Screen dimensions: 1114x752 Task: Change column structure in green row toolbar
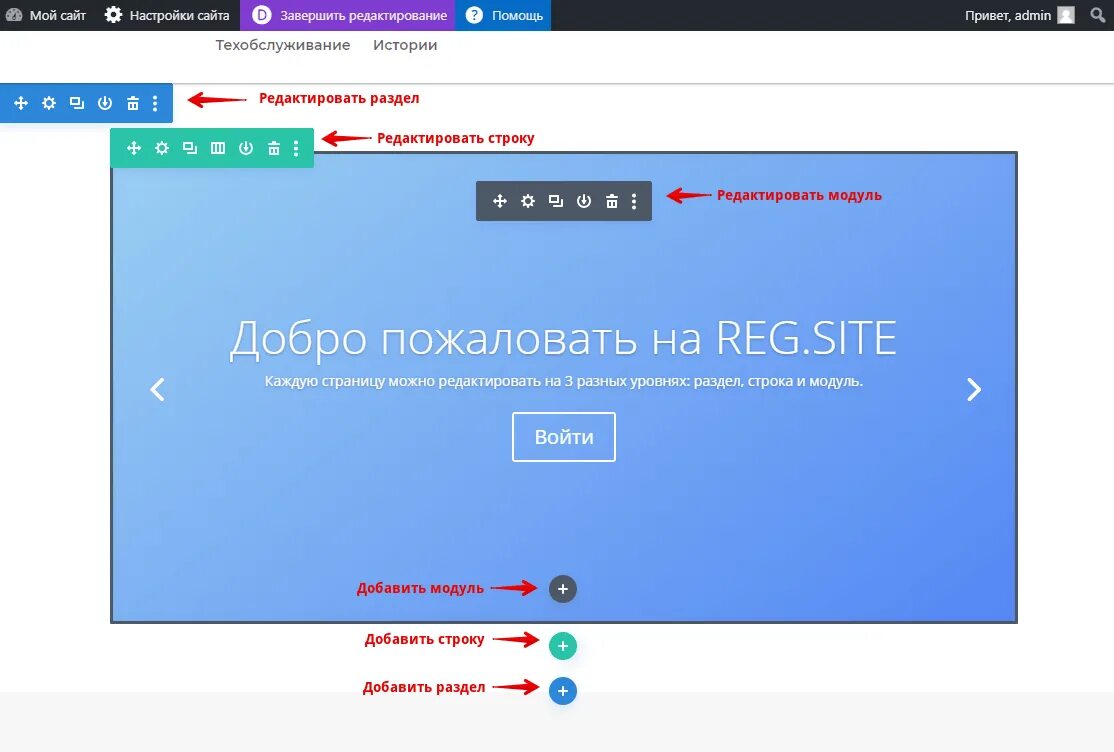[x=217, y=148]
